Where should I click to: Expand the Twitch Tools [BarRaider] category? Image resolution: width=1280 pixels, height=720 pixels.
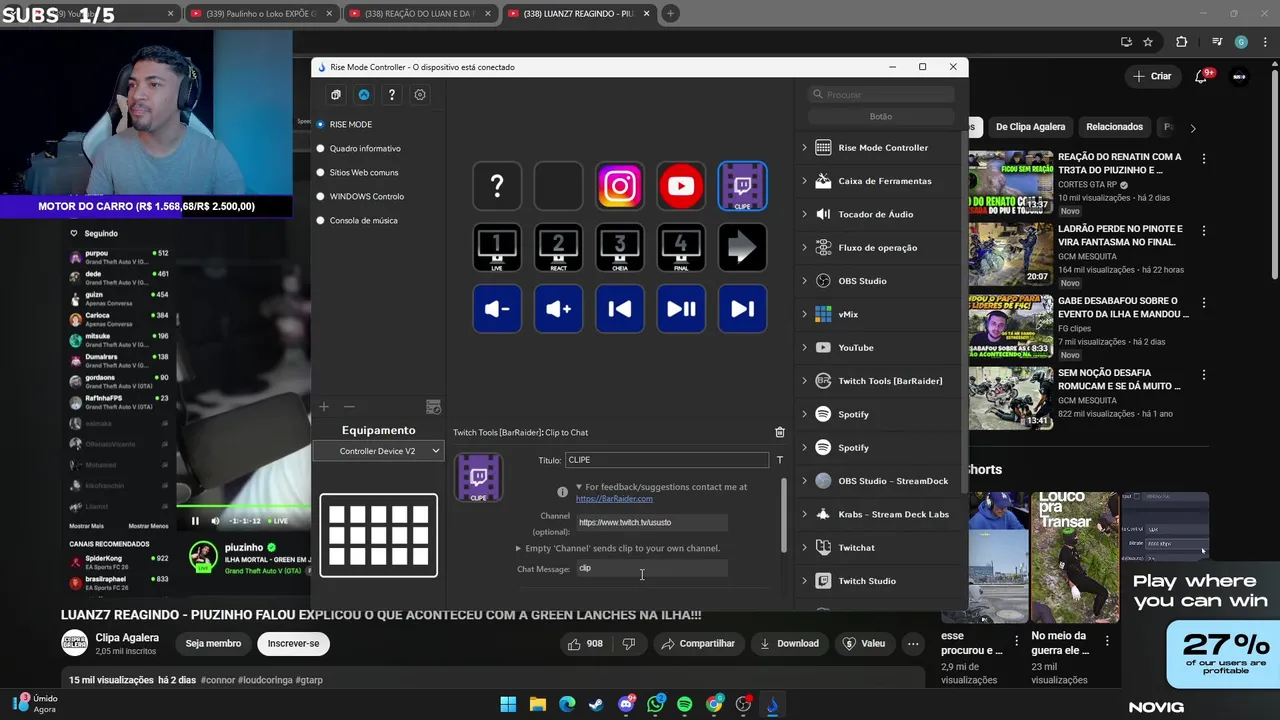coord(804,381)
